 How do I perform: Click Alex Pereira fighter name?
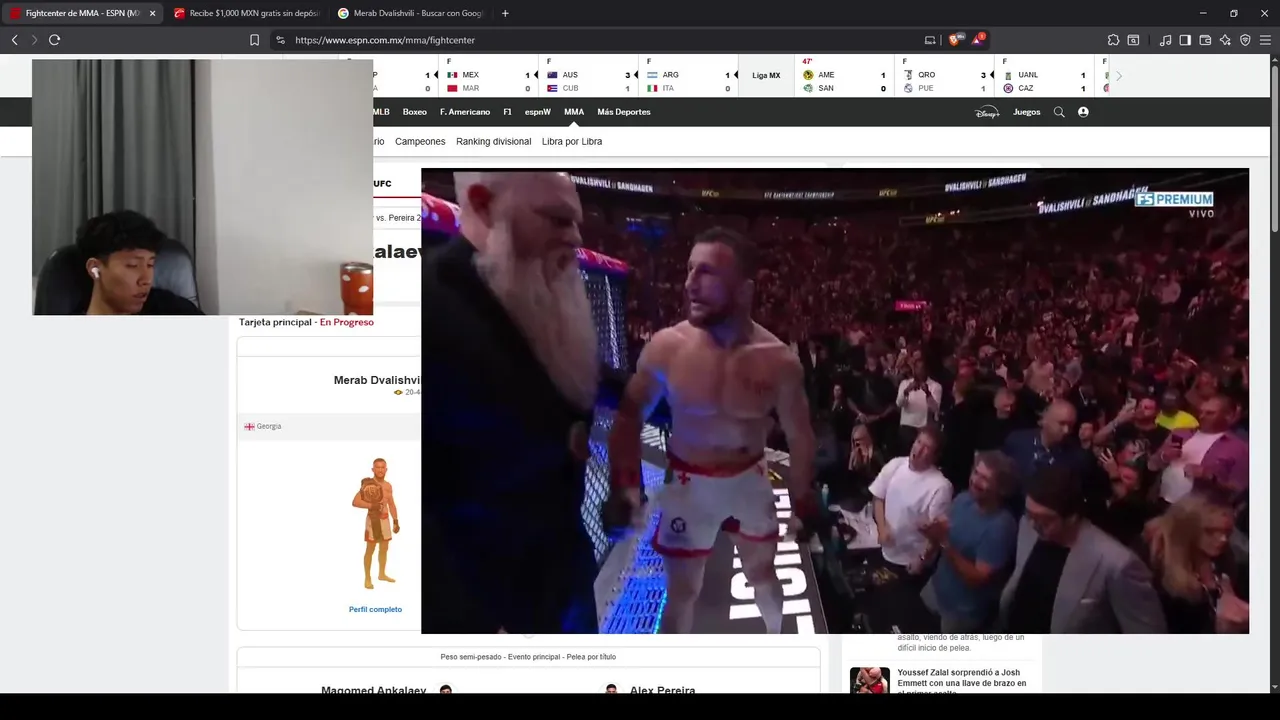tap(662, 691)
